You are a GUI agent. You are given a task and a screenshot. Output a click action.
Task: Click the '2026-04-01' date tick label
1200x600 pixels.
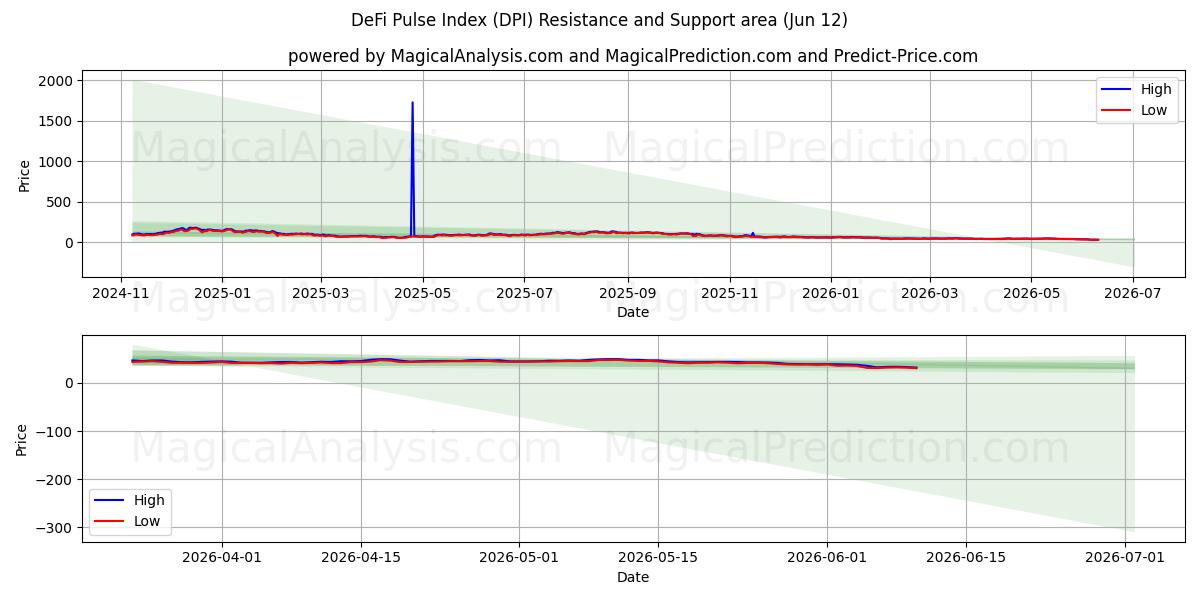point(222,559)
